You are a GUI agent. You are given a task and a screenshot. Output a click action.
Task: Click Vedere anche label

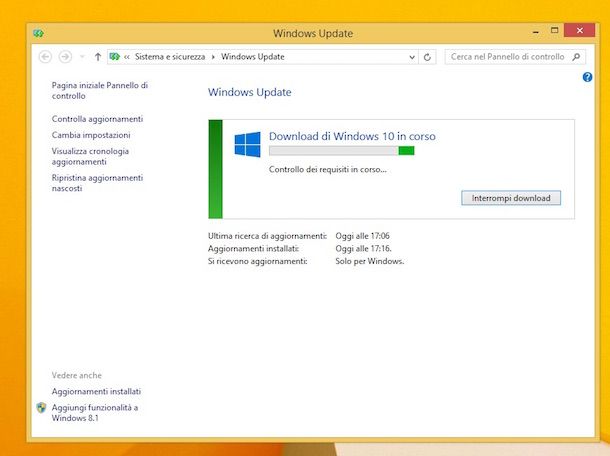tap(77, 375)
